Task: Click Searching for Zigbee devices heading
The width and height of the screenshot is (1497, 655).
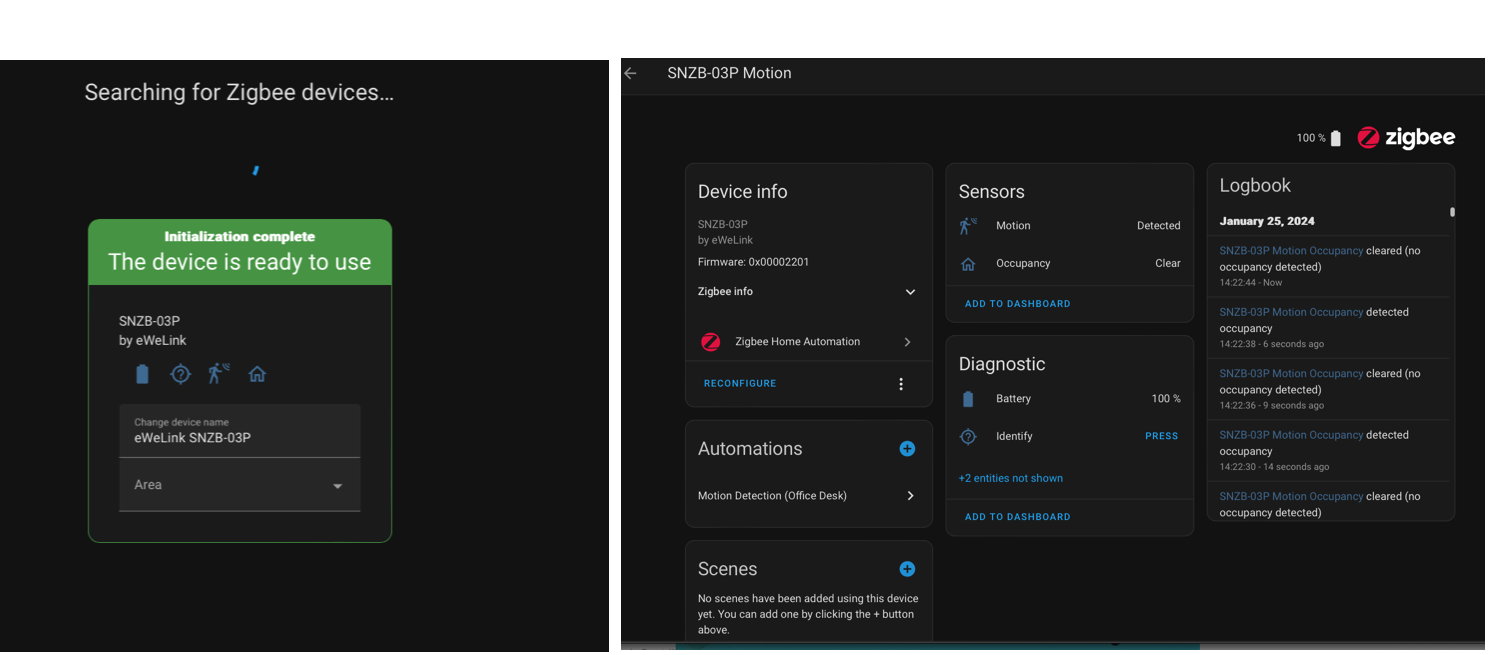Action: pyautogui.click(x=239, y=93)
